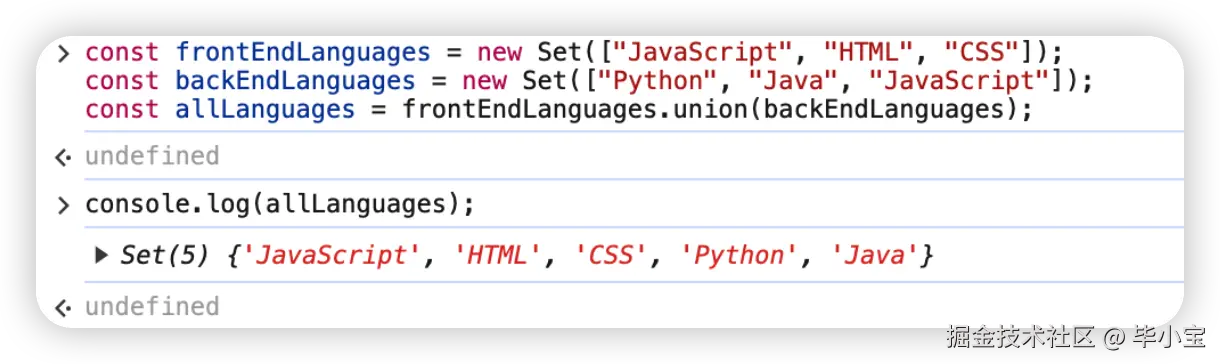The width and height of the screenshot is (1220, 364).
Task: Click 'frontEndLanguages.union(backEndLanguages)' expression
Action: point(709,109)
